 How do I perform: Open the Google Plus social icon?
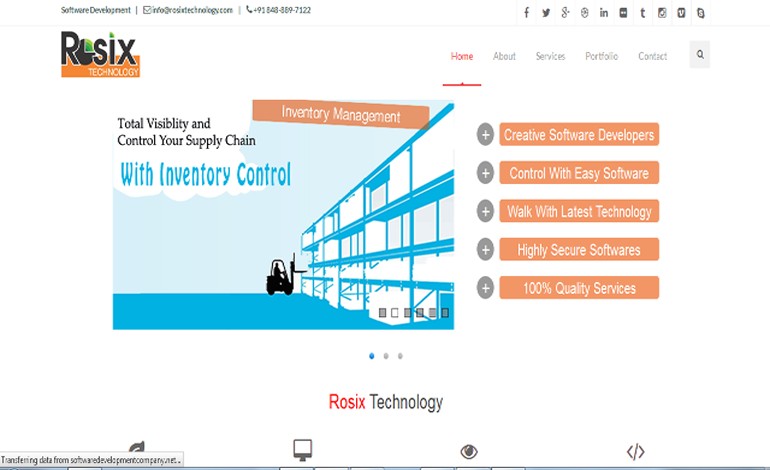[x=565, y=13]
